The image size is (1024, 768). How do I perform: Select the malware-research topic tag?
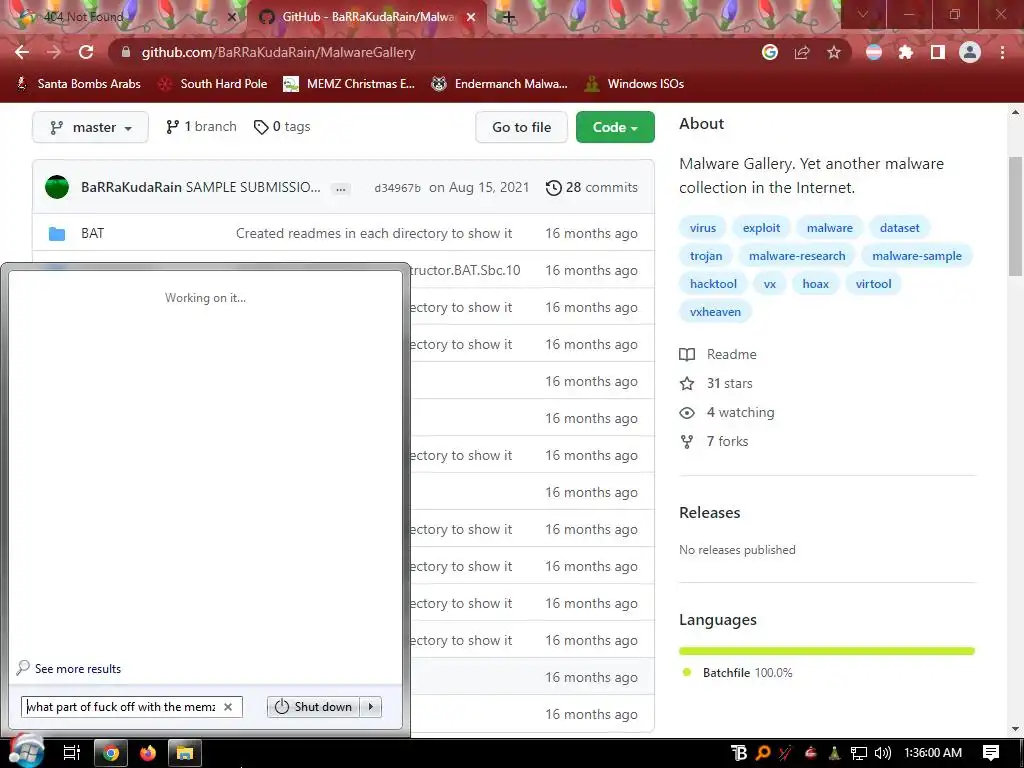797,256
